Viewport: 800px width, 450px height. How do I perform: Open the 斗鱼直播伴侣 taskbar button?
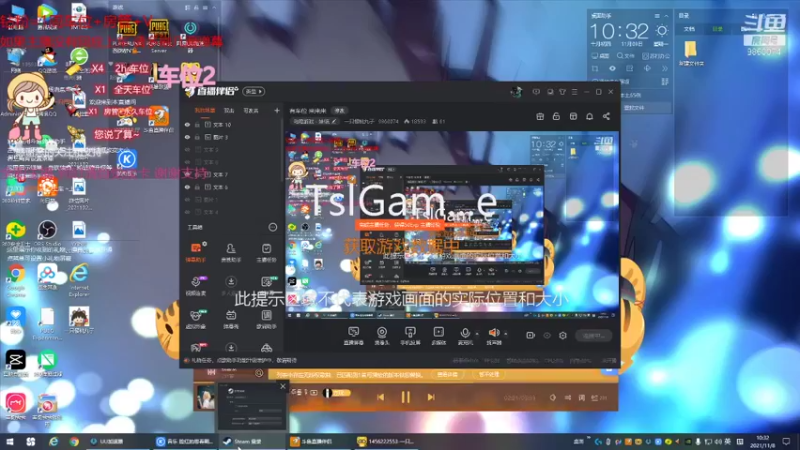318,441
